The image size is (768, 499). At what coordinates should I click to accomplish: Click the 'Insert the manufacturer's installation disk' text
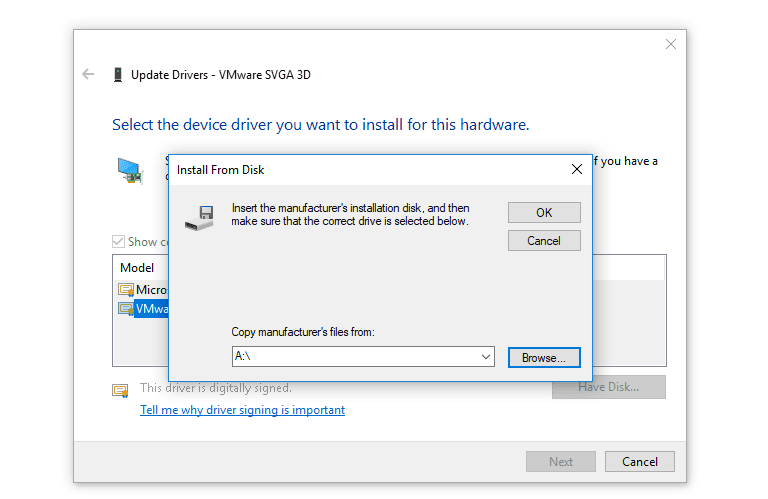pos(350,214)
